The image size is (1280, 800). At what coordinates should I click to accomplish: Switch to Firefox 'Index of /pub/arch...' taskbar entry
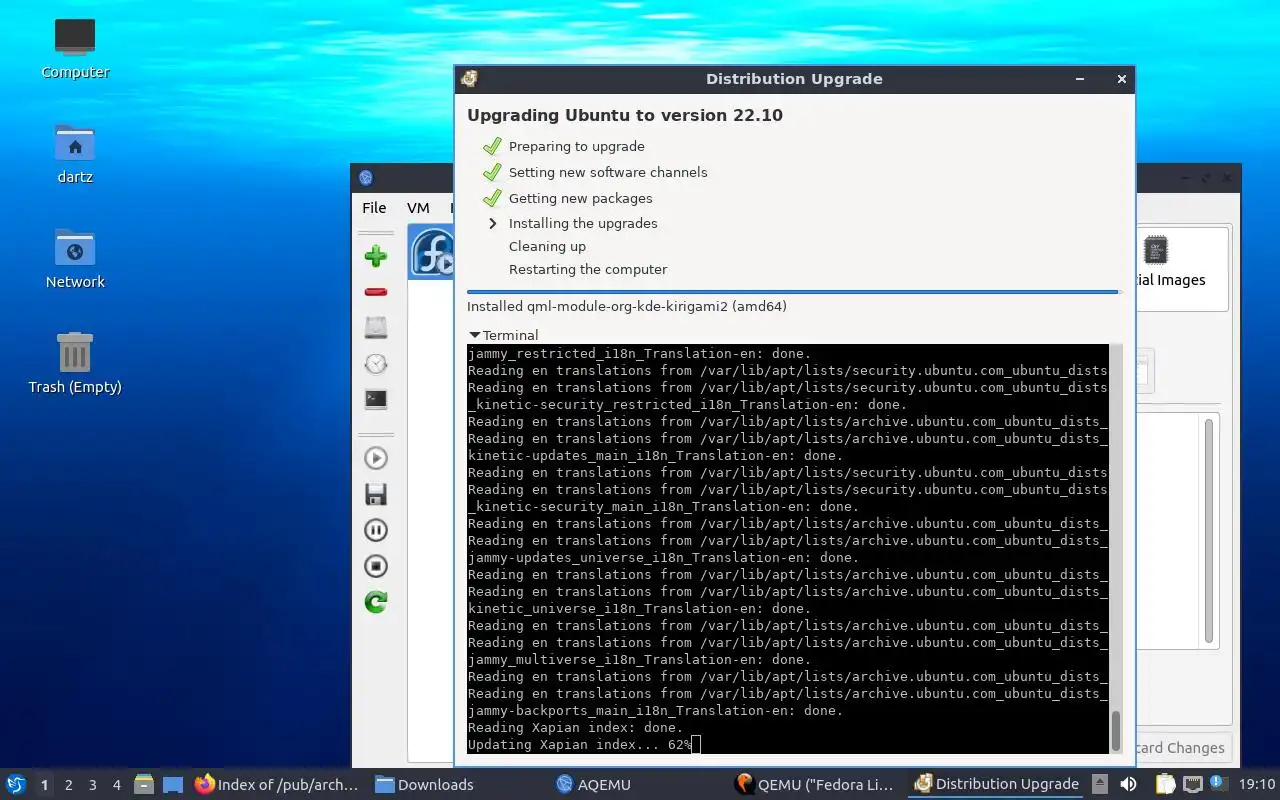pyautogui.click(x=277, y=785)
